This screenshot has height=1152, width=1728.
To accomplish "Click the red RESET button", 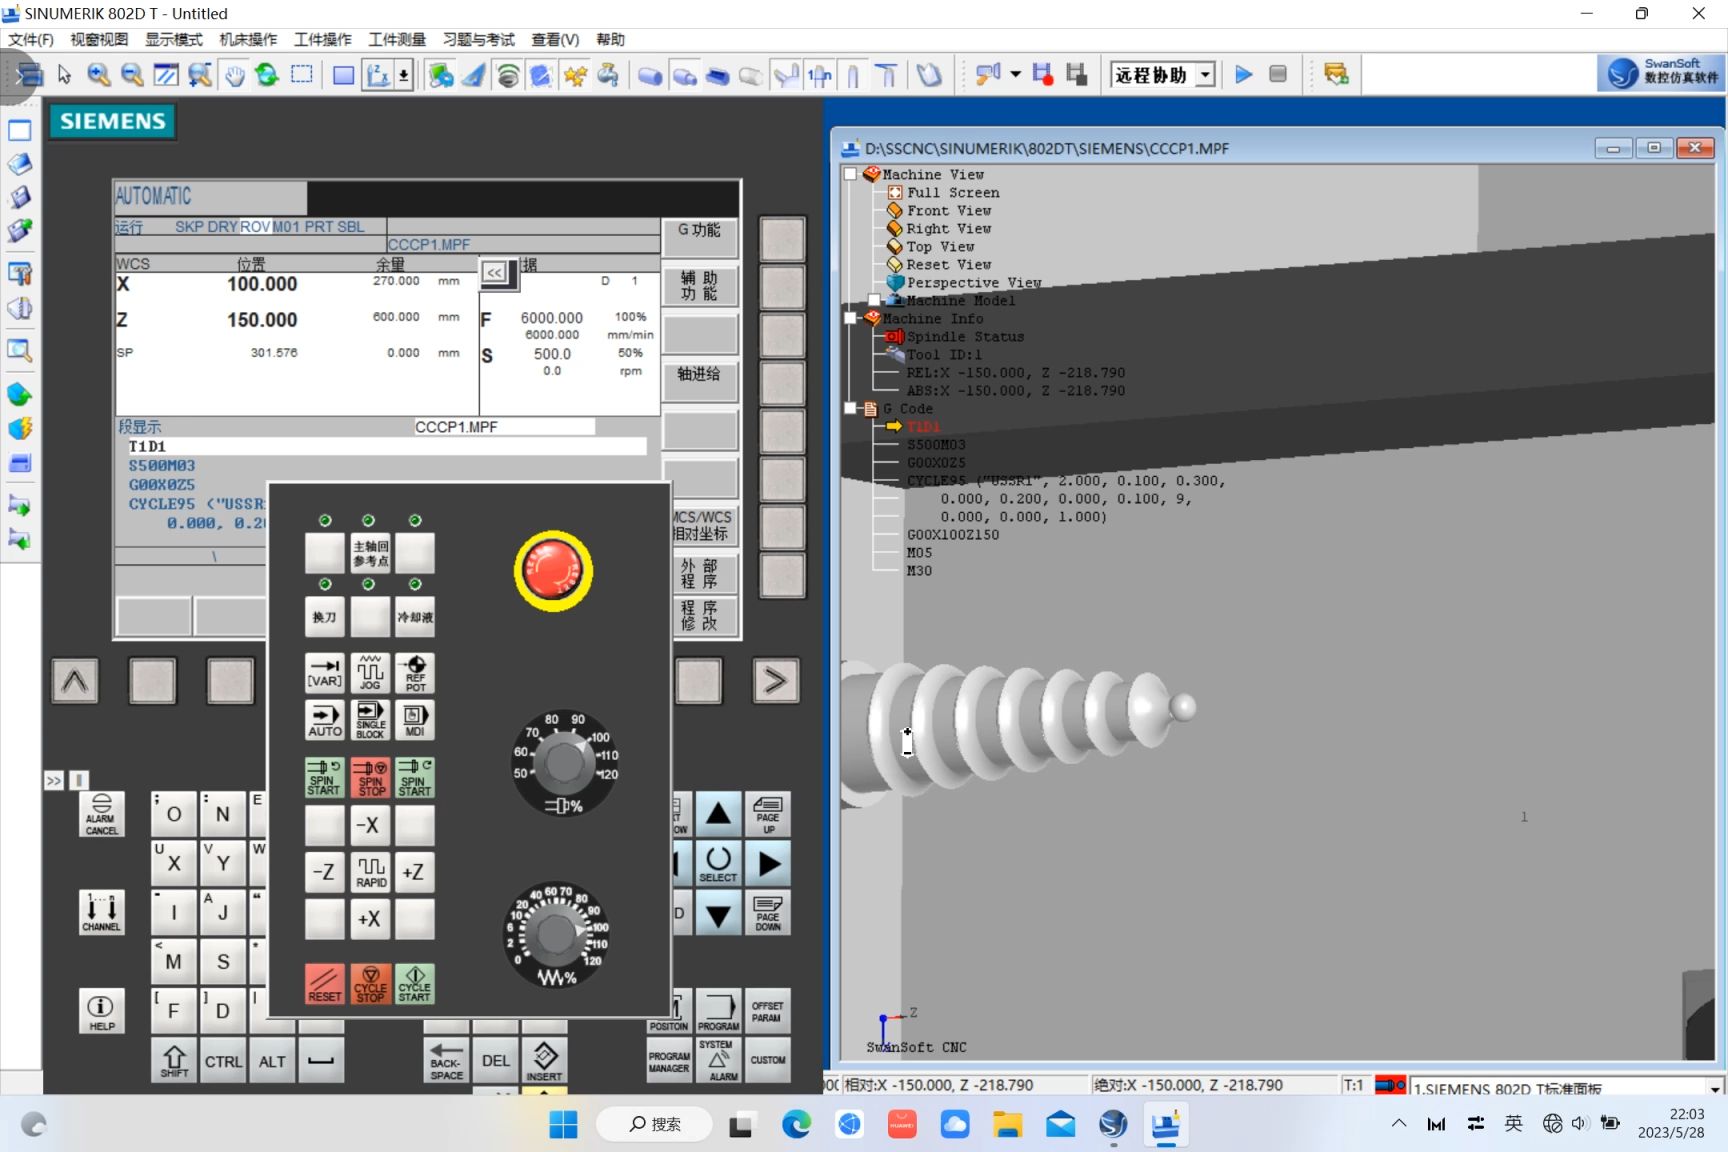I will pyautogui.click(x=324, y=984).
